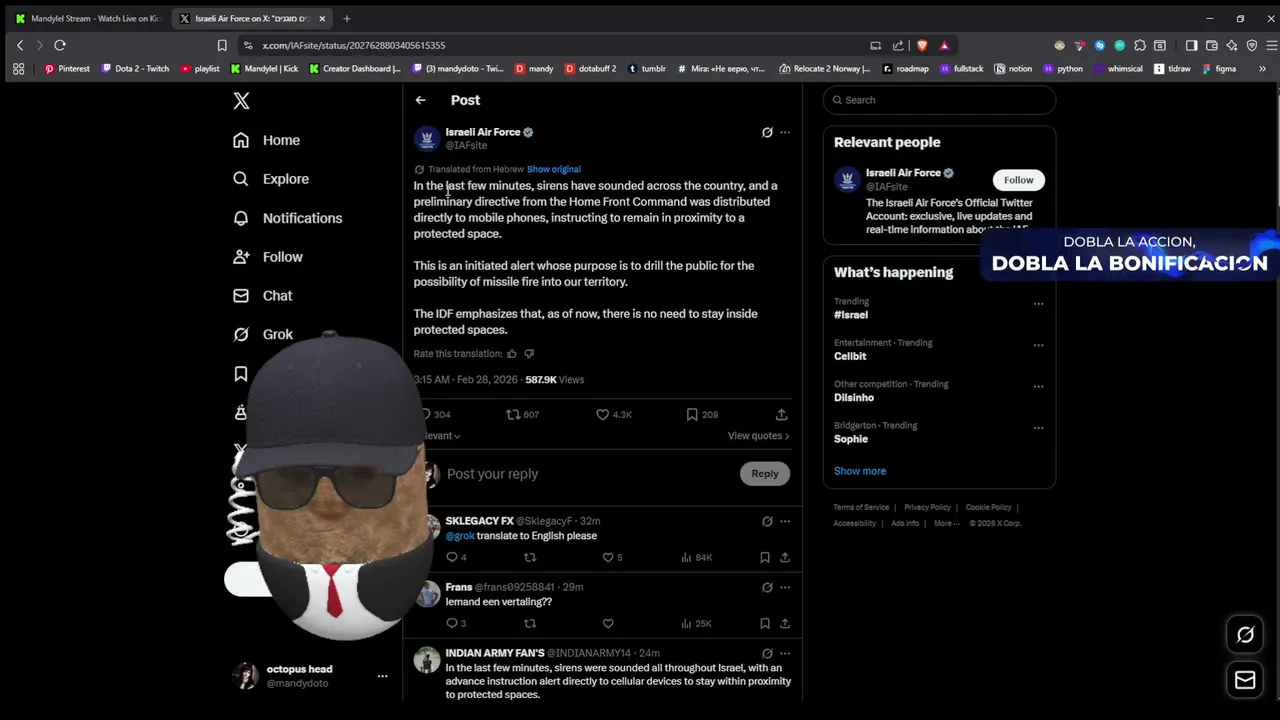Click the Grok icon on SKLEGACY FX's reply

point(767,521)
